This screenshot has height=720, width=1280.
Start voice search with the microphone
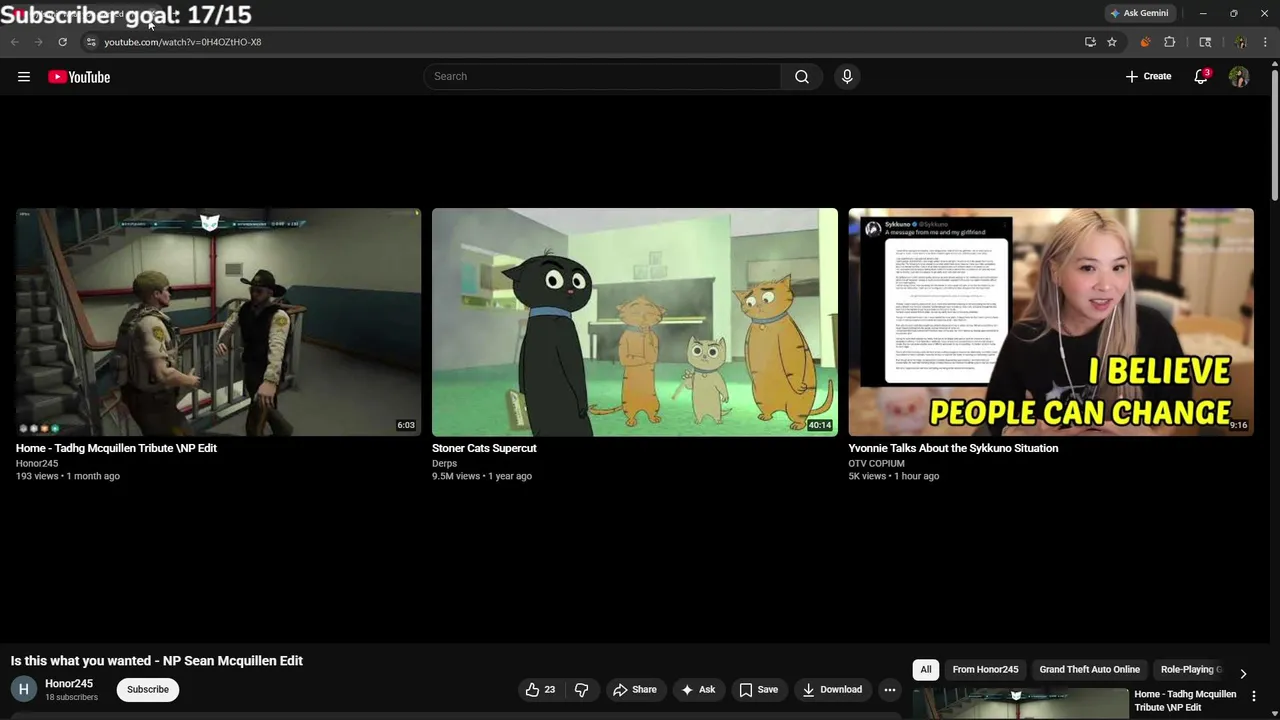(x=847, y=77)
